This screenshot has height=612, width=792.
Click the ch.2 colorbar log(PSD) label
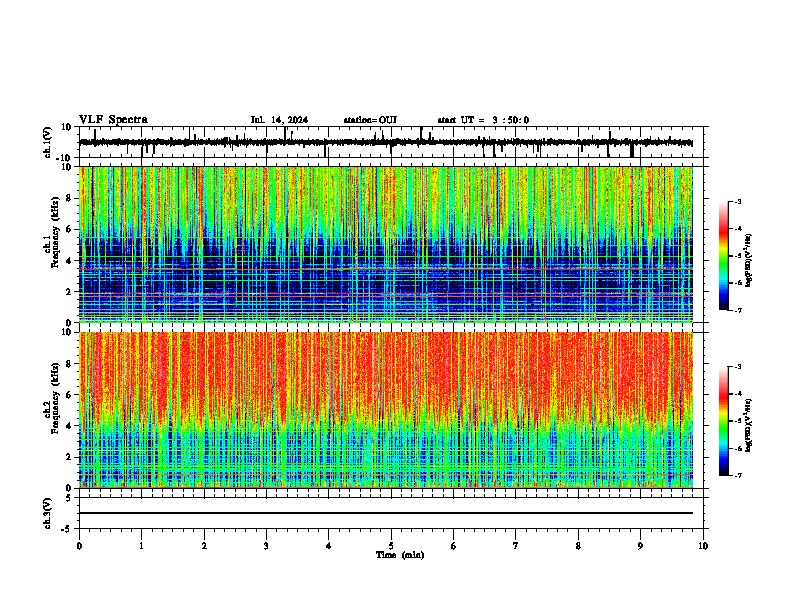(x=749, y=425)
